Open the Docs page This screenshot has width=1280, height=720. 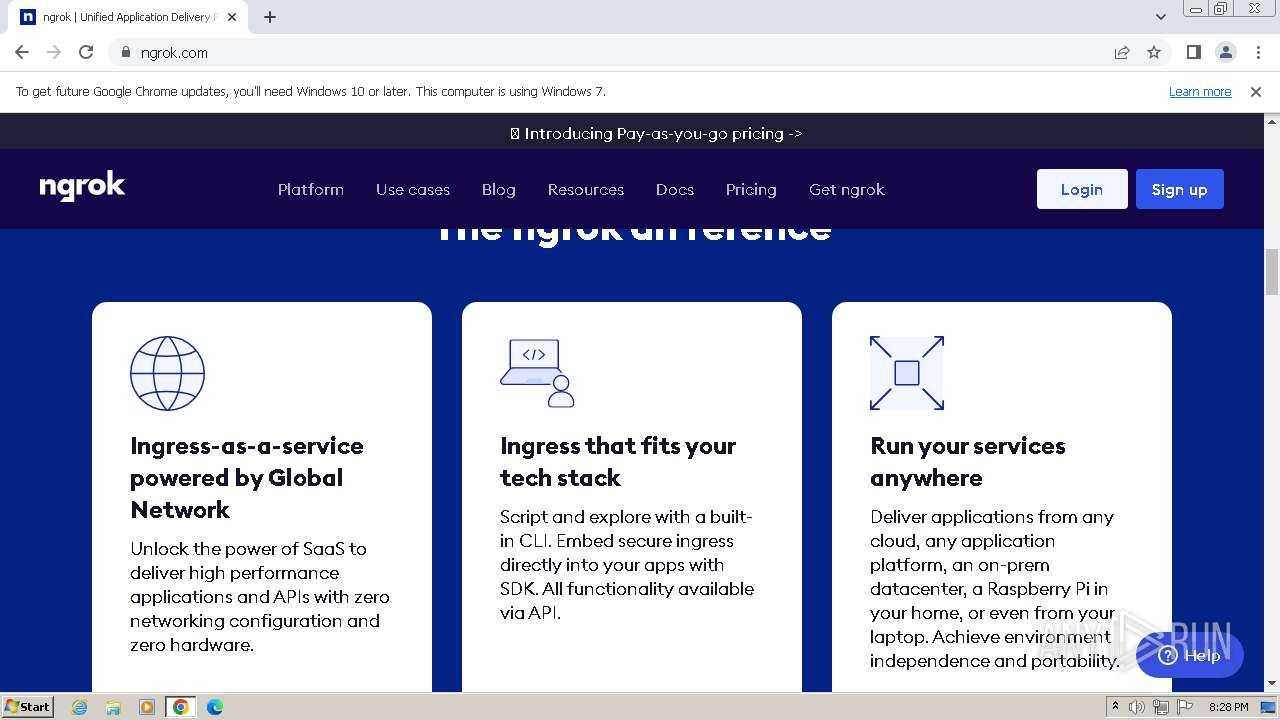click(x=675, y=189)
